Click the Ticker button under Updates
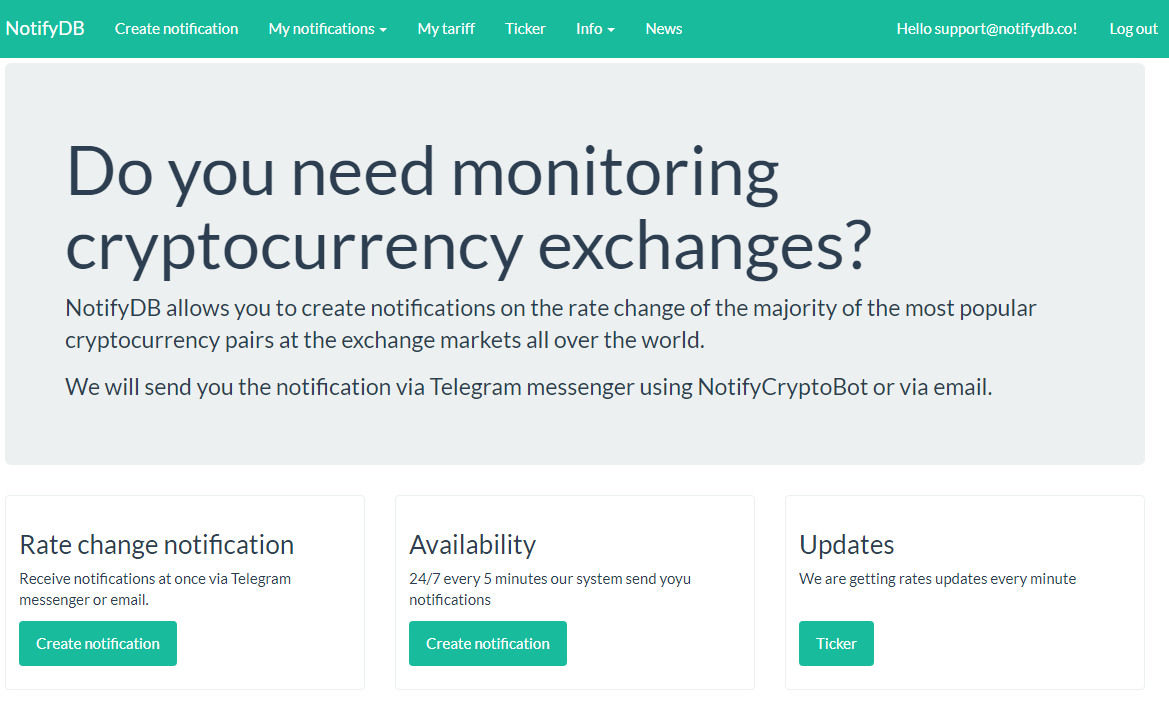The height and width of the screenshot is (713, 1169). pyautogui.click(x=836, y=643)
